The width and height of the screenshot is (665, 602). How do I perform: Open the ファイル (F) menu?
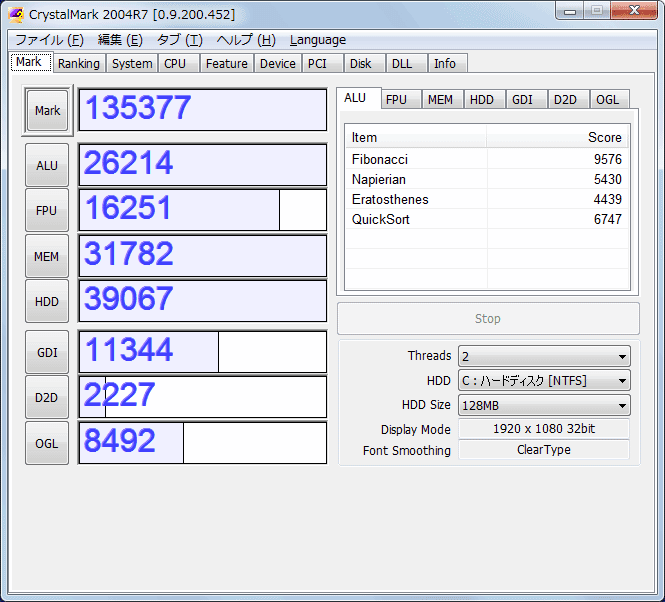50,40
